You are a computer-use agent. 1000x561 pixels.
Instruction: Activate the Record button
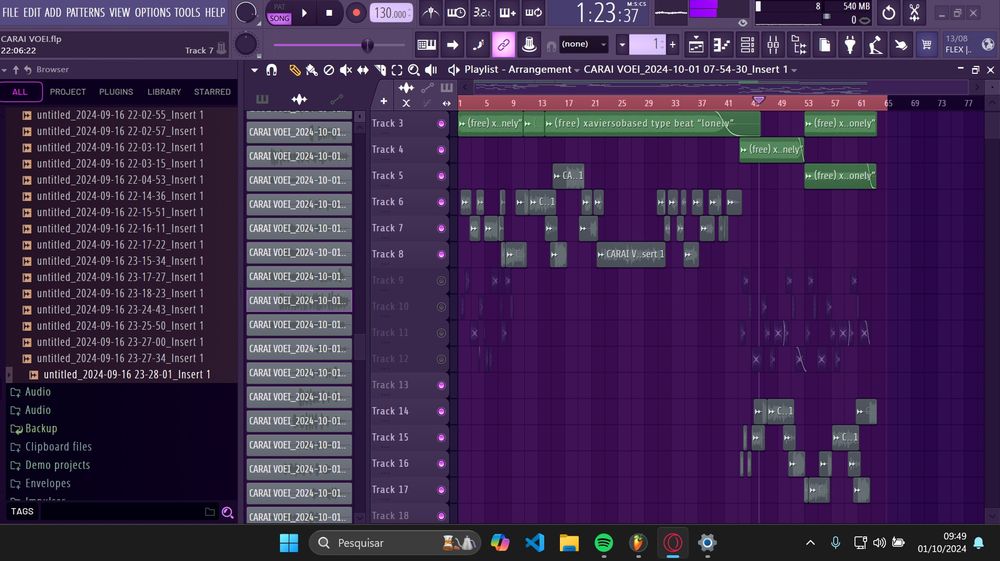[356, 13]
